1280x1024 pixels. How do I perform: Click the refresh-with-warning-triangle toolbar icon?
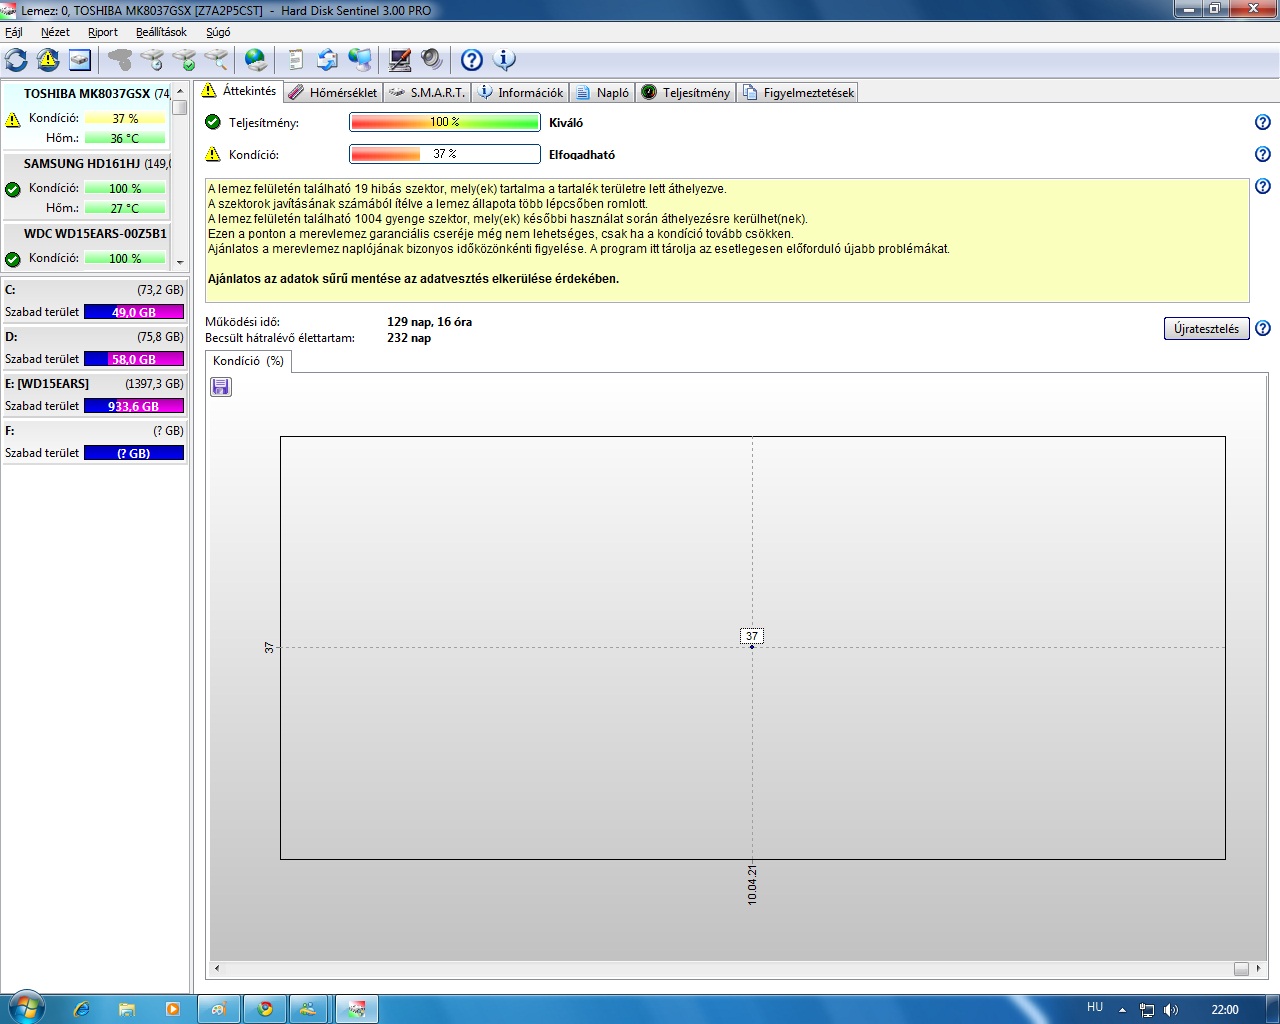(x=48, y=60)
